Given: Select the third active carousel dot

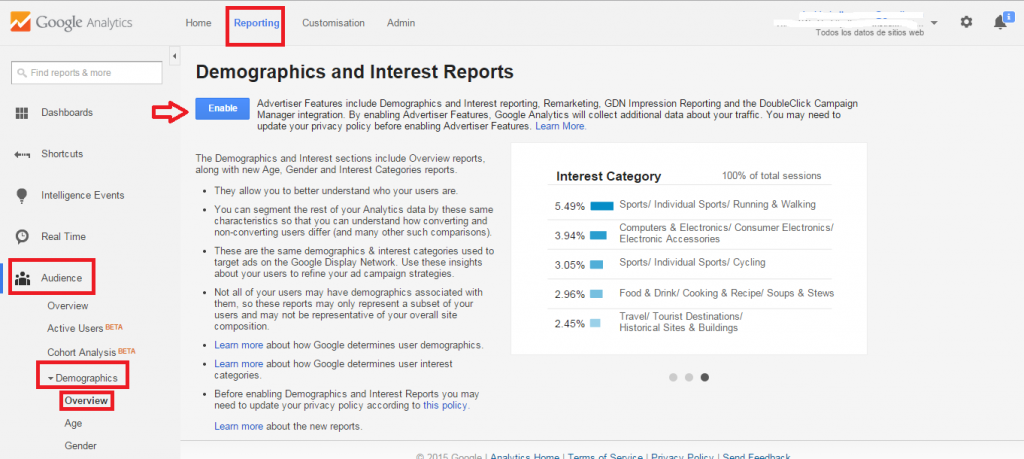Looking at the screenshot, I should click(705, 377).
